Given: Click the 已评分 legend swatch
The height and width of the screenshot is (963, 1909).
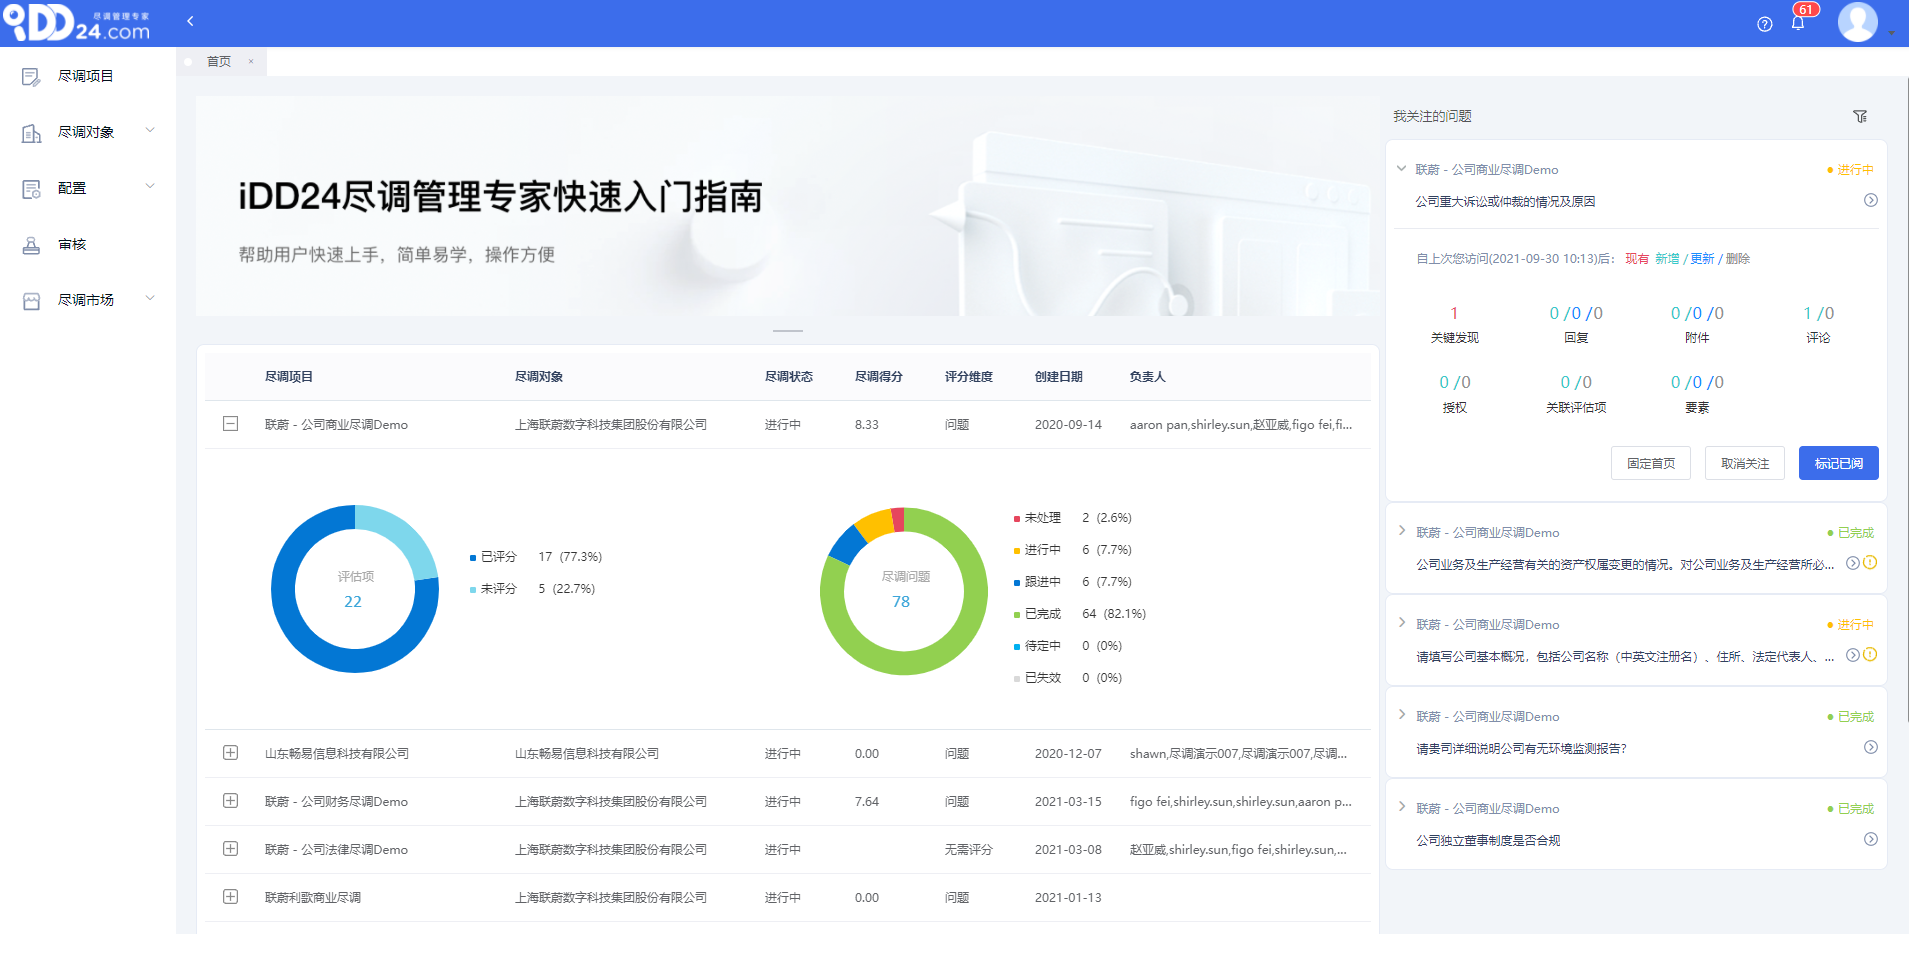Looking at the screenshot, I should tap(473, 558).
